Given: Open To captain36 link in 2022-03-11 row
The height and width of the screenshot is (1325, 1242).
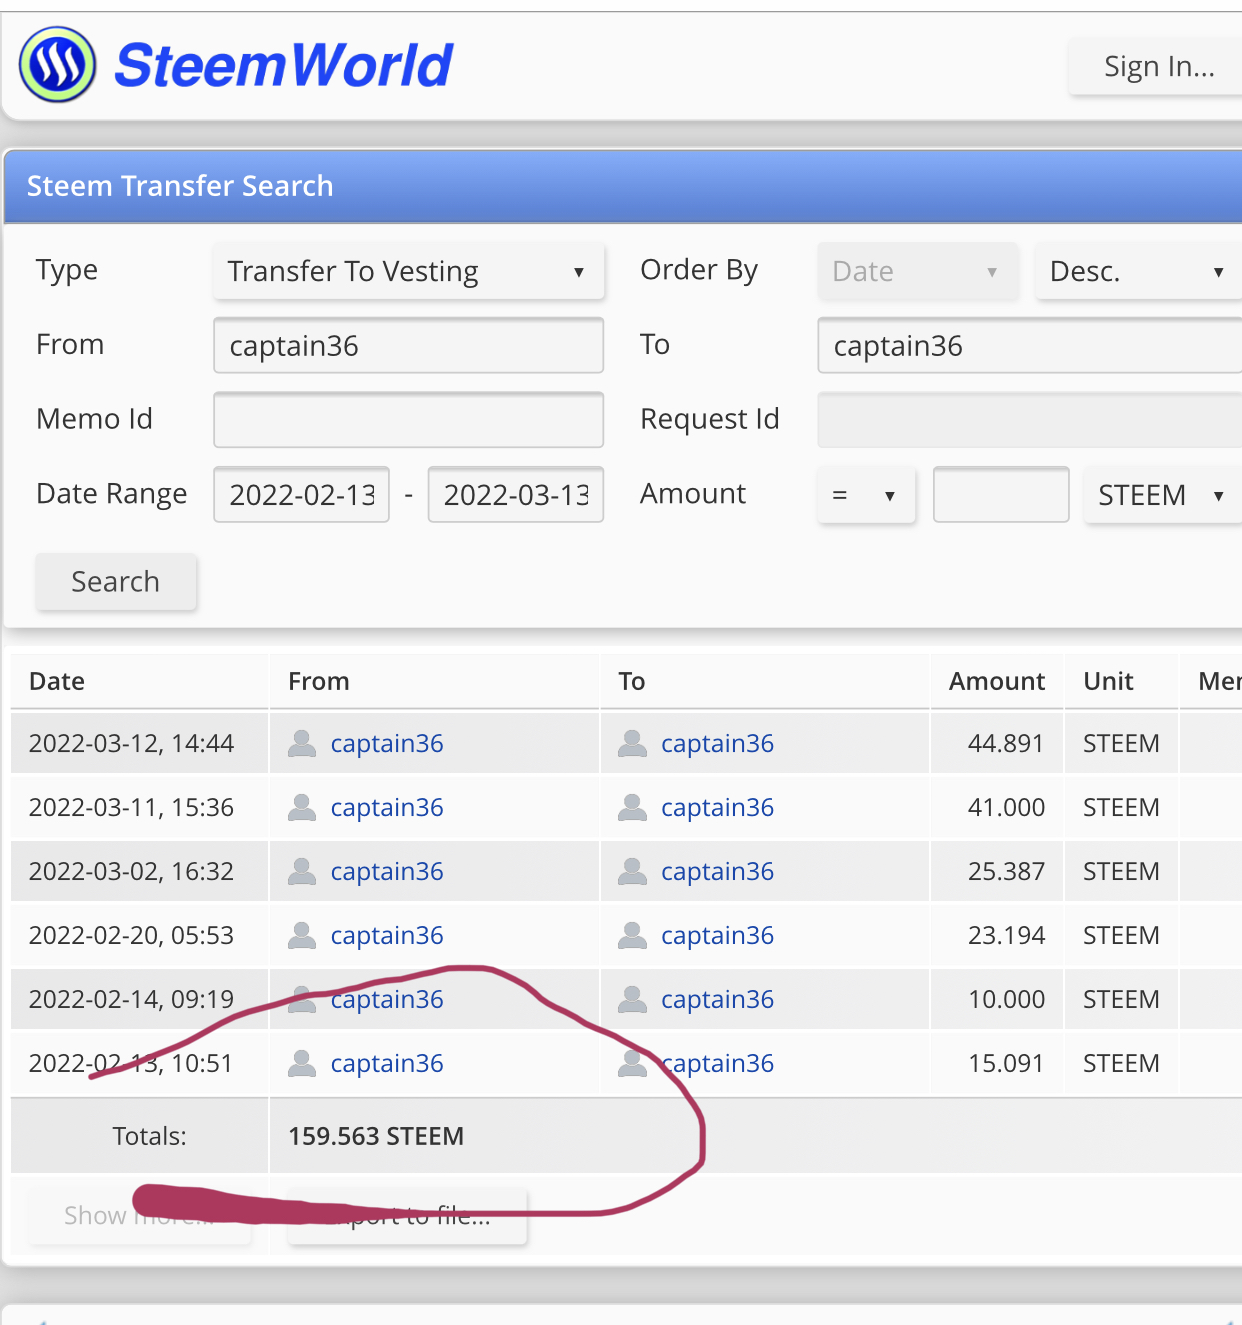Looking at the screenshot, I should click(717, 808).
